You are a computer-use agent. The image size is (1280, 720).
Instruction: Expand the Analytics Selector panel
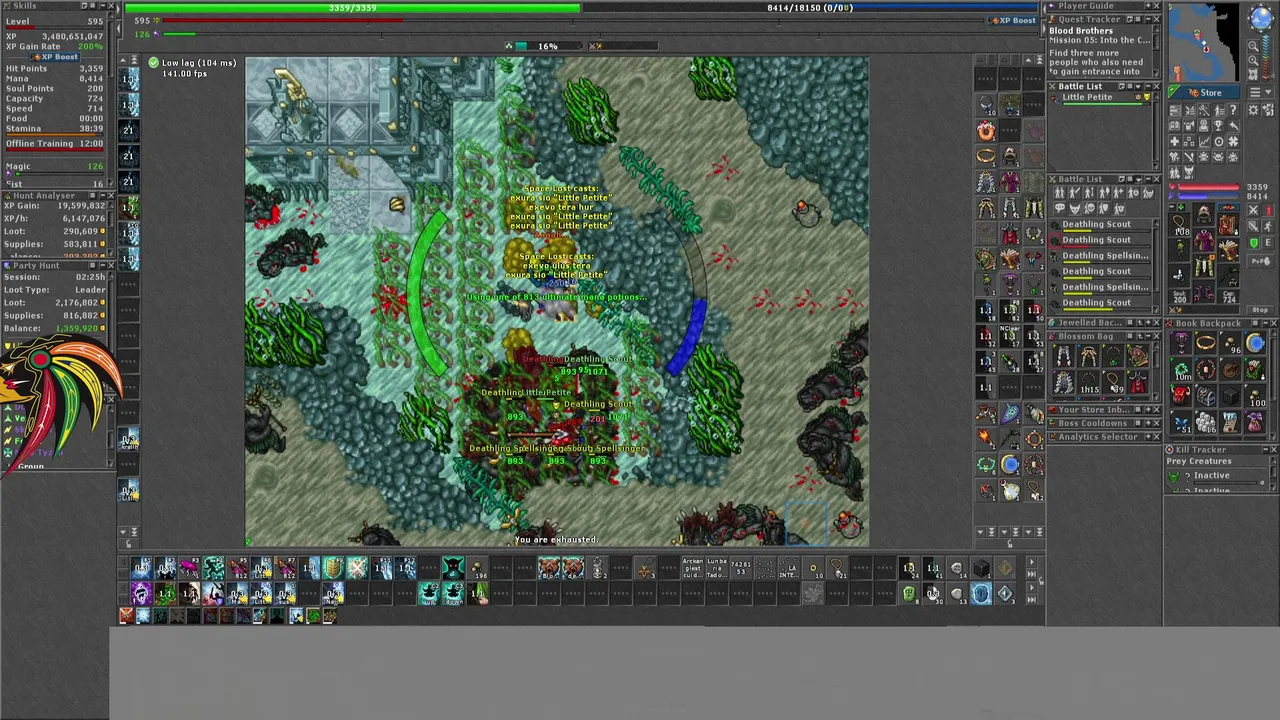[1148, 437]
